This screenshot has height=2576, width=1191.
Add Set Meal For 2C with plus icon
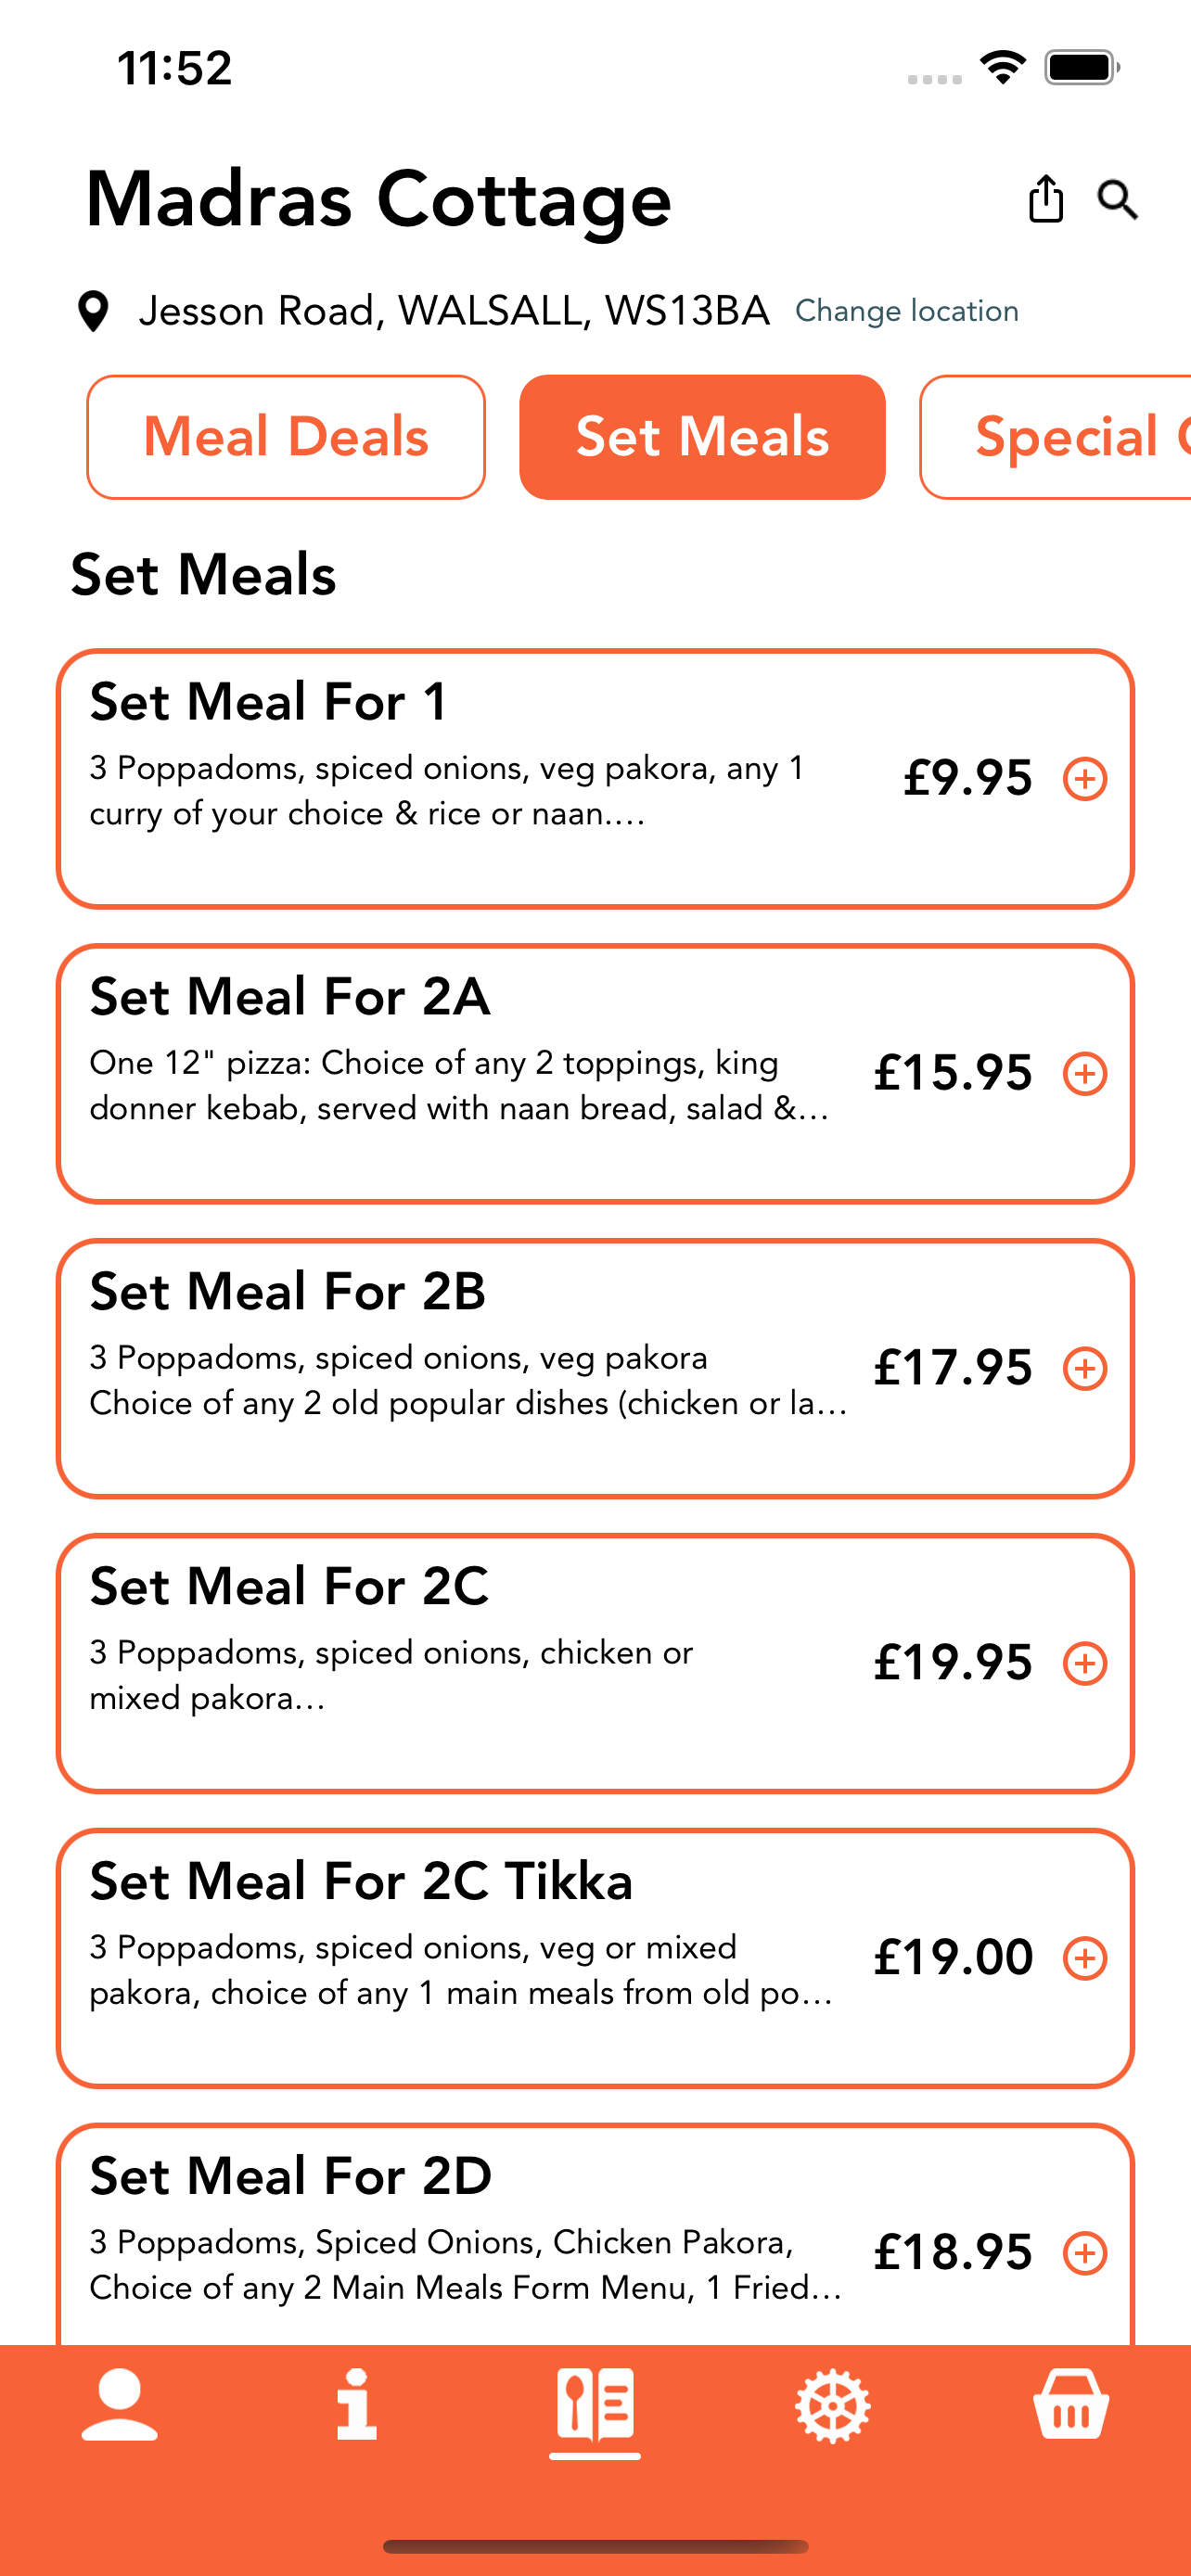pos(1085,1664)
